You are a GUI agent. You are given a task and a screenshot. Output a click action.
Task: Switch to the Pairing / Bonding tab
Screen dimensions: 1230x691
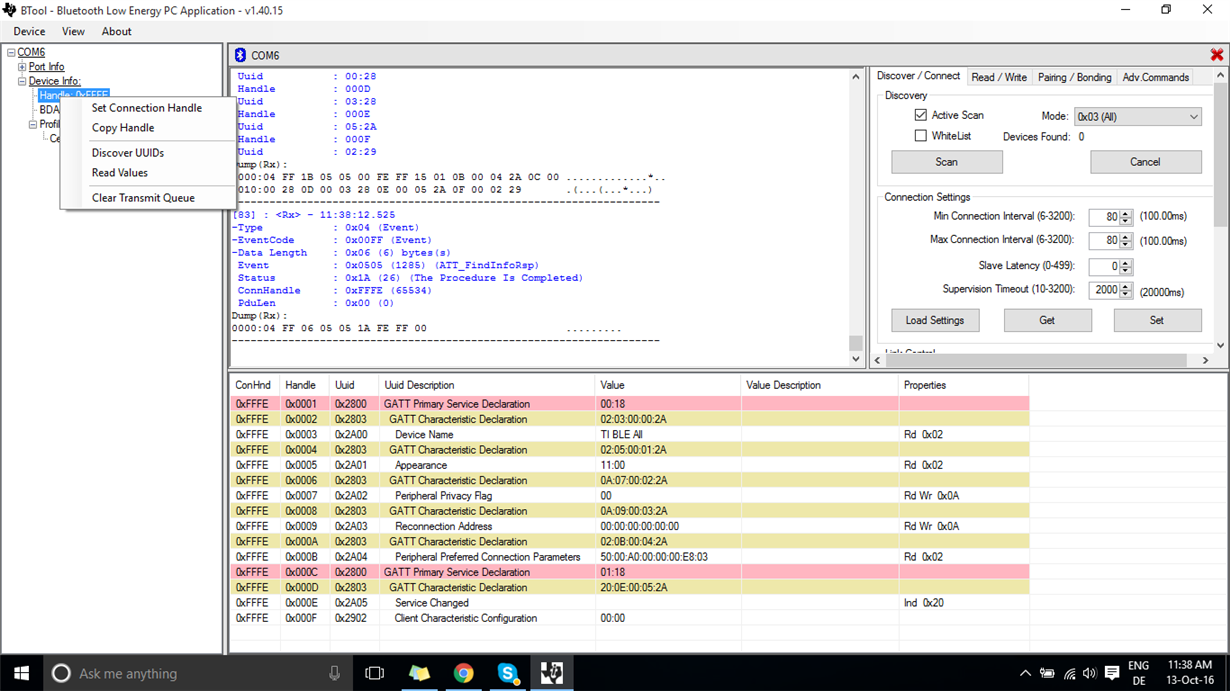(1074, 77)
